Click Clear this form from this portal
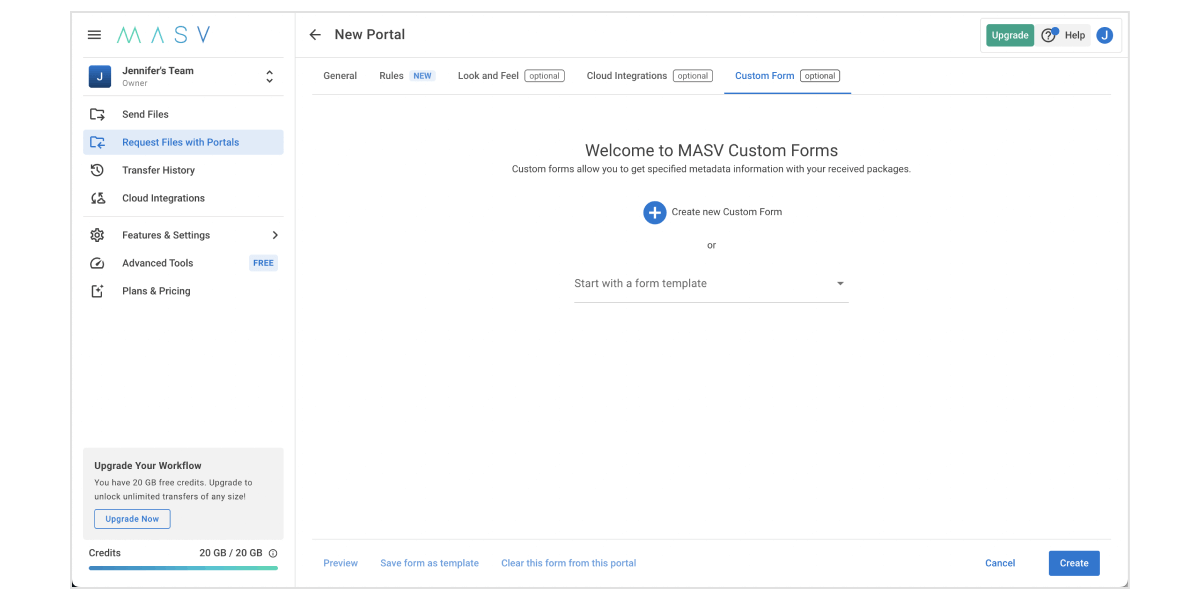 pyautogui.click(x=568, y=563)
